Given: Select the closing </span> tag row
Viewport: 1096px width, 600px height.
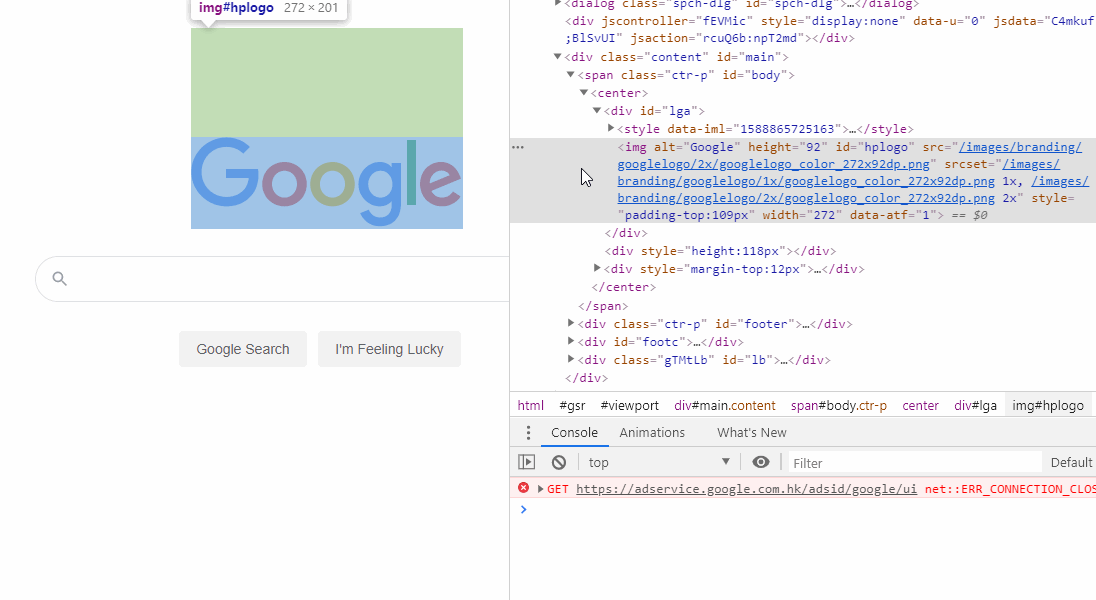Looking at the screenshot, I should [603, 306].
